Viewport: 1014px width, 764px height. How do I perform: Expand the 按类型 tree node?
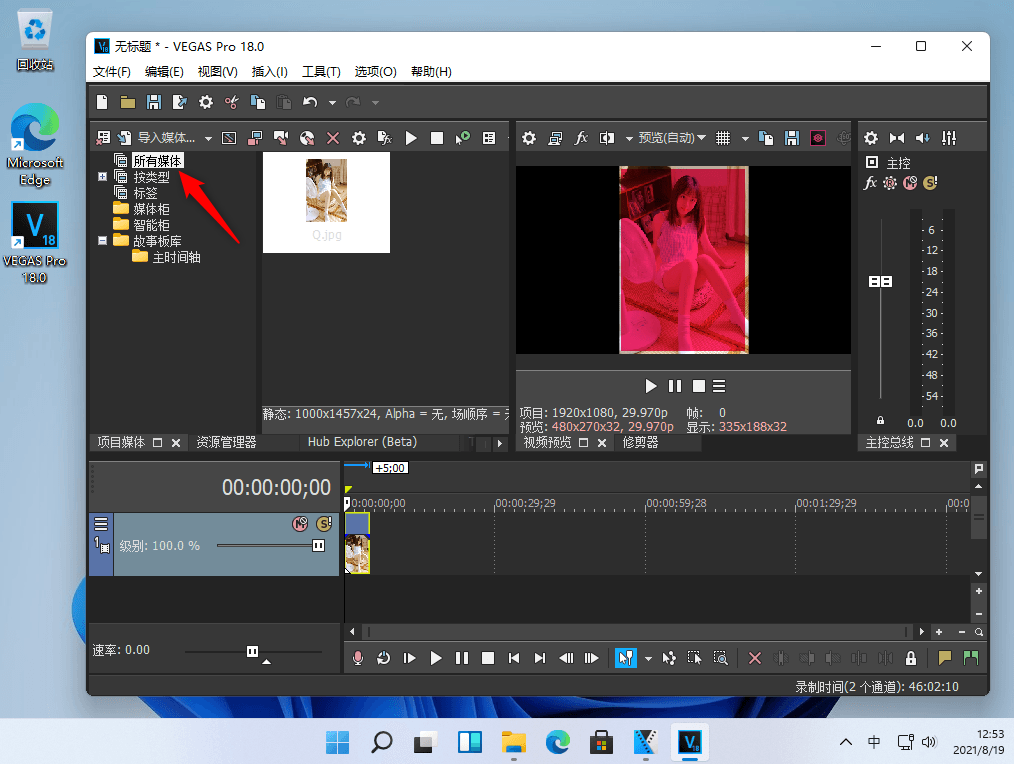(x=102, y=176)
